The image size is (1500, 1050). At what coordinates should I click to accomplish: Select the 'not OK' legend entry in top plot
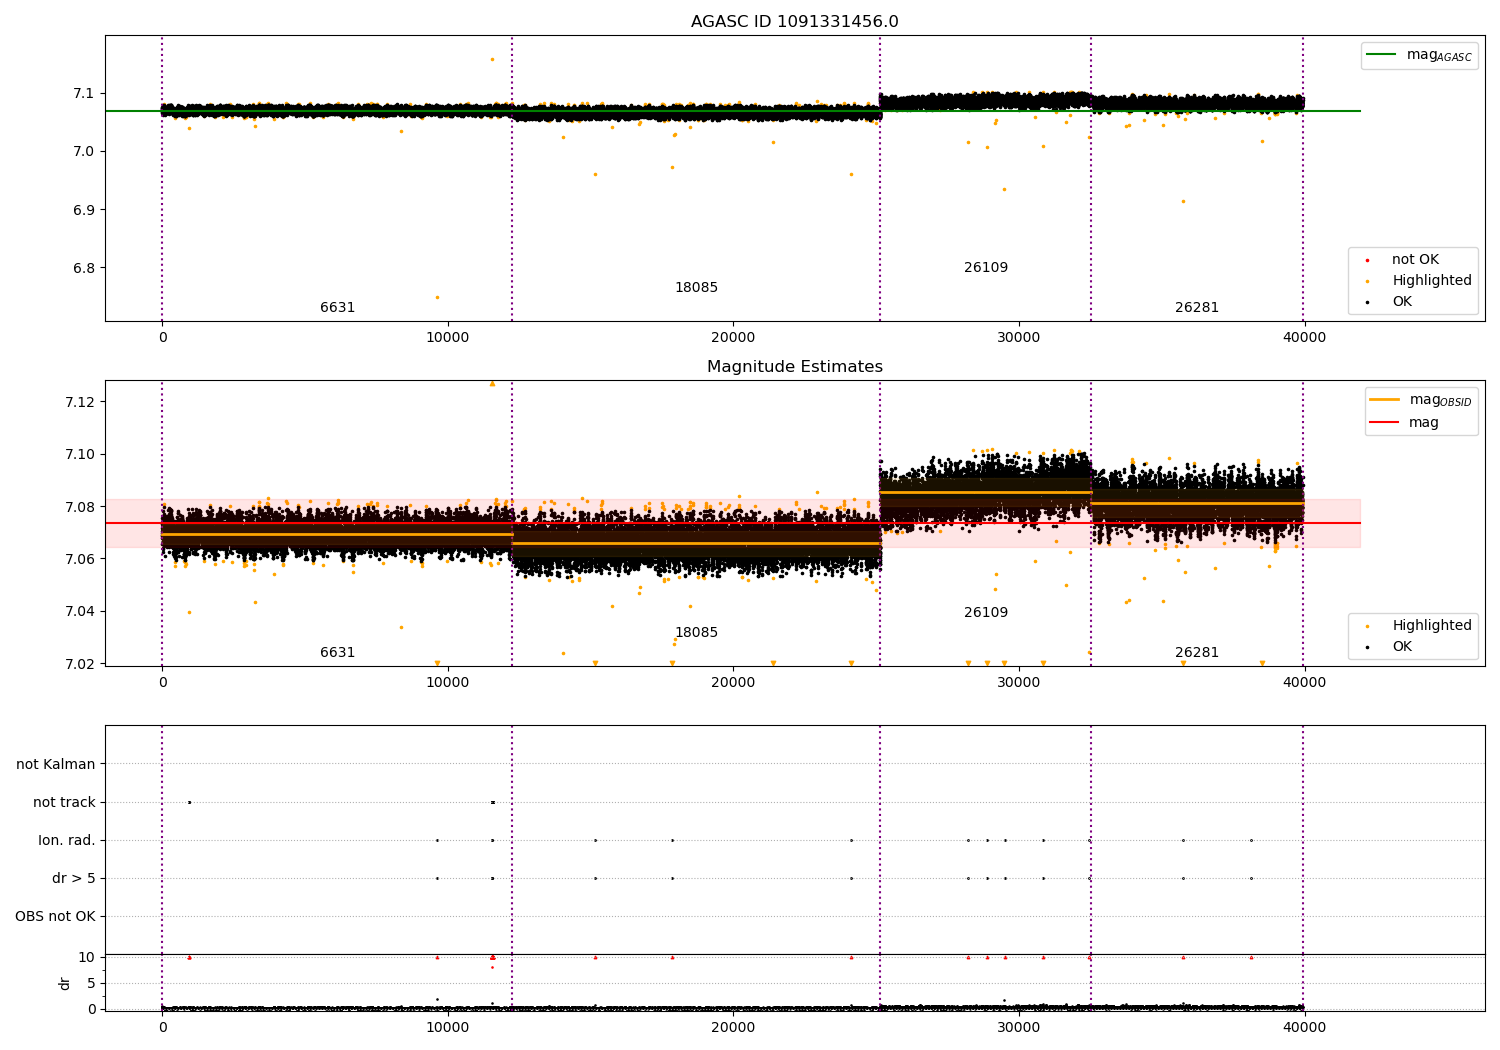tap(1415, 260)
